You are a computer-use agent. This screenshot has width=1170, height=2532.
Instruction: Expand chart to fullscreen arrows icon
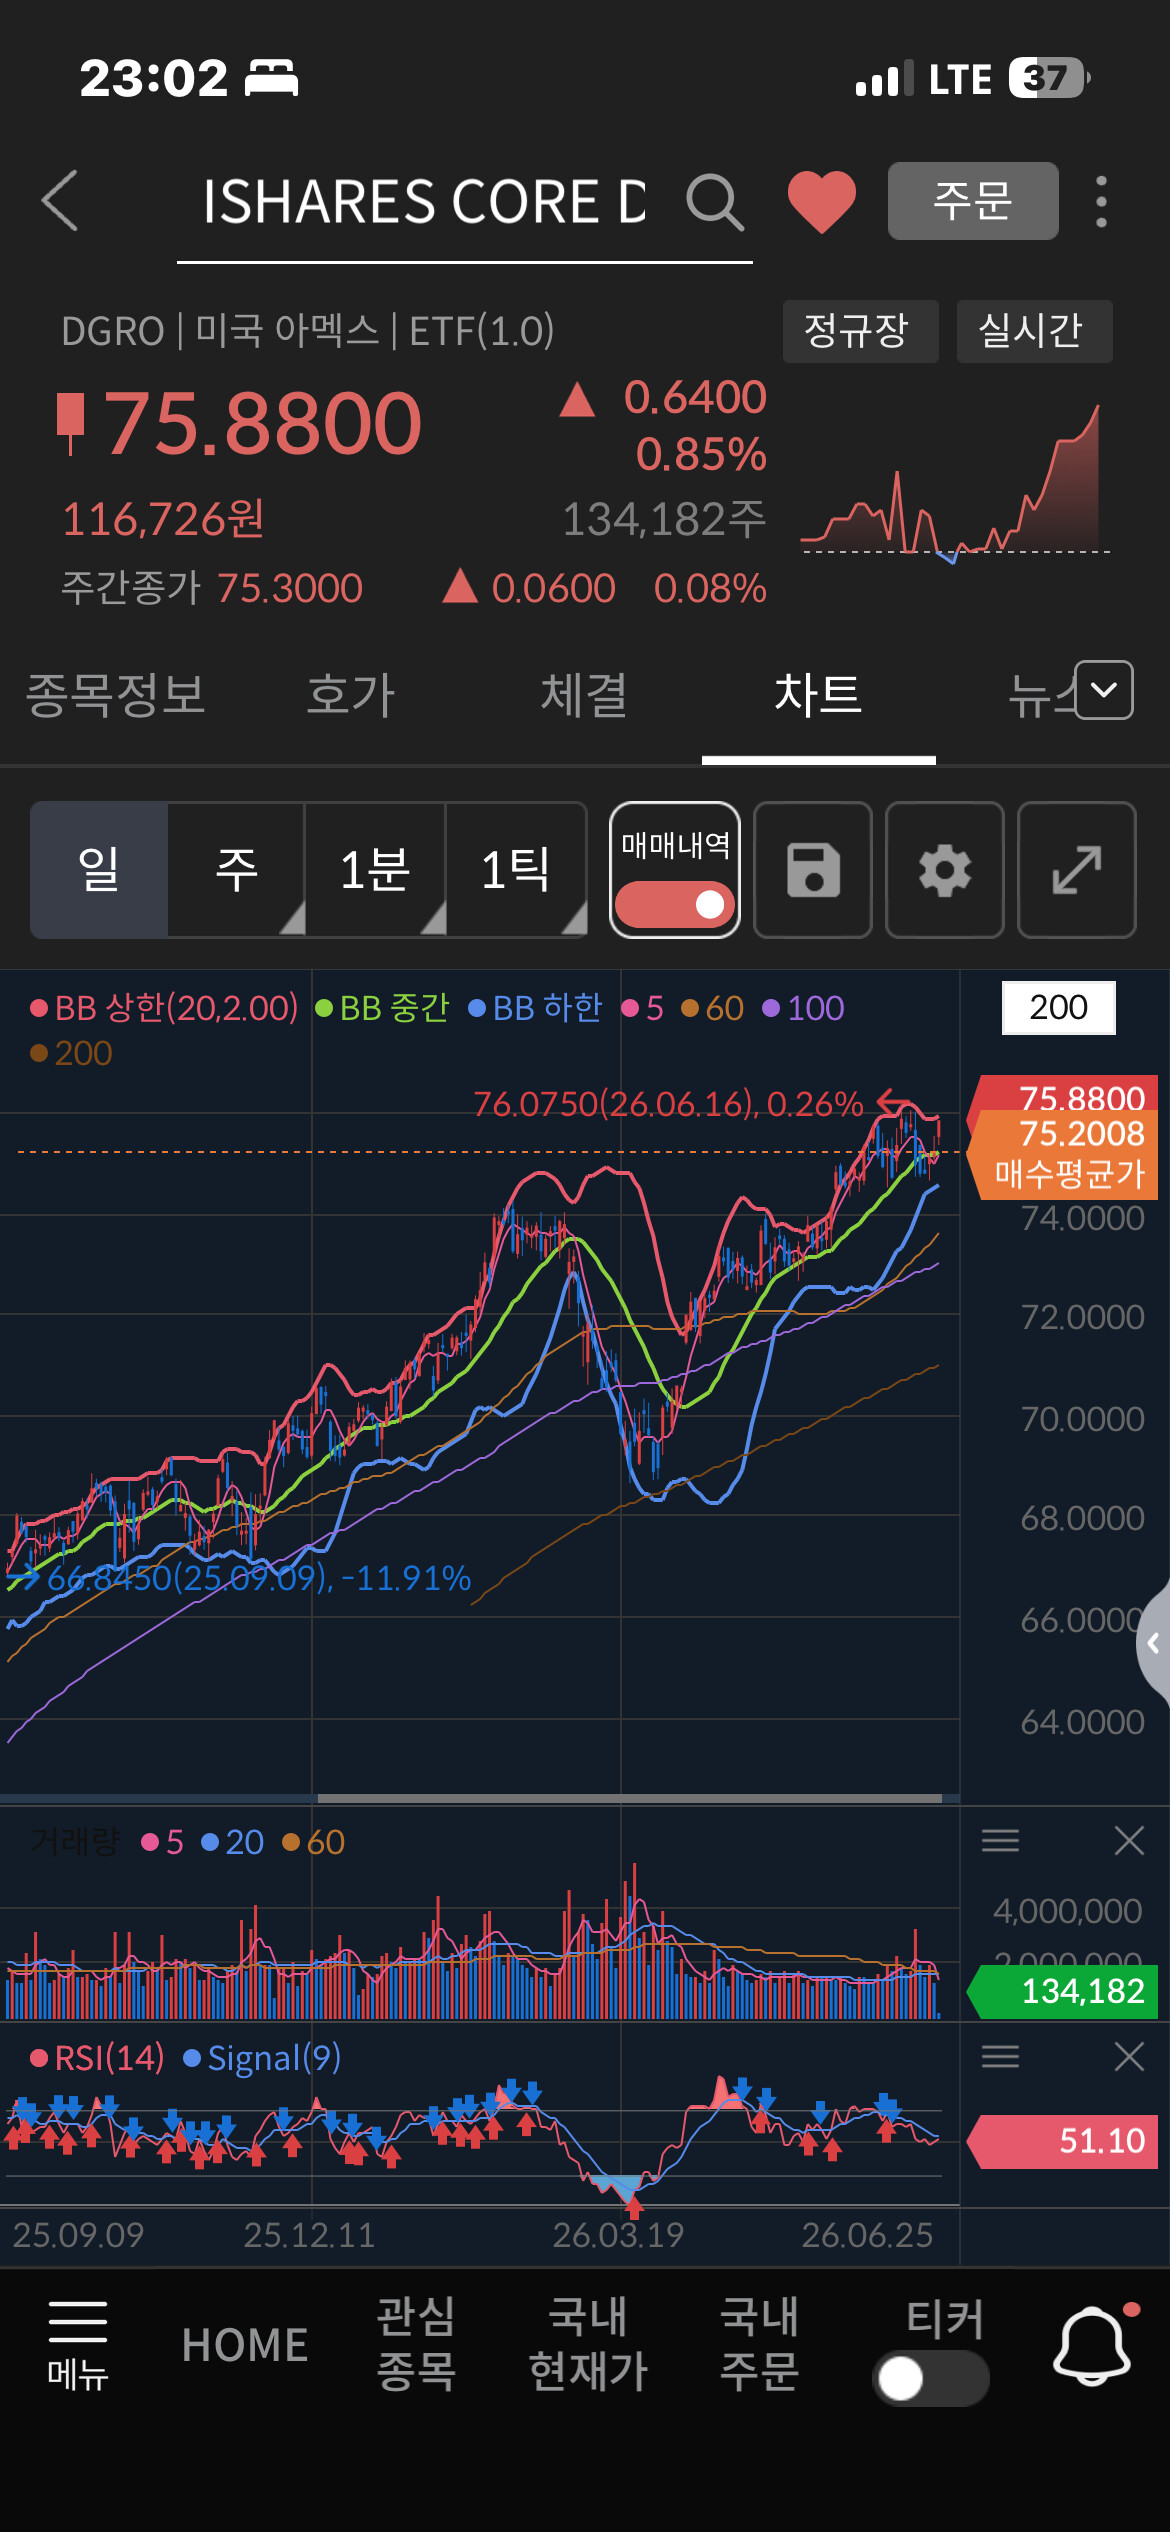[1077, 870]
